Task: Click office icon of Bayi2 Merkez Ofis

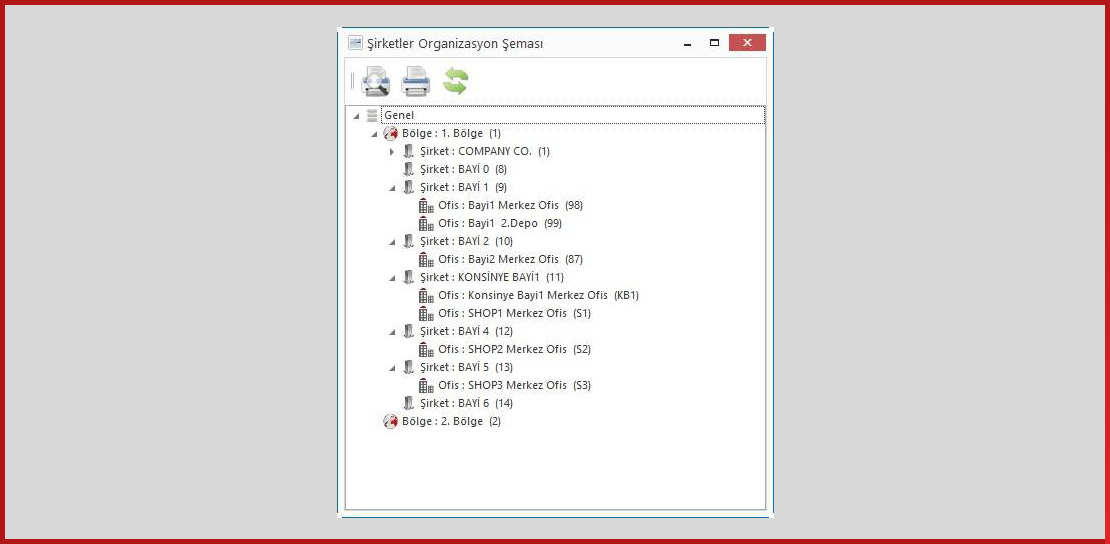Action: pyautogui.click(x=426, y=259)
